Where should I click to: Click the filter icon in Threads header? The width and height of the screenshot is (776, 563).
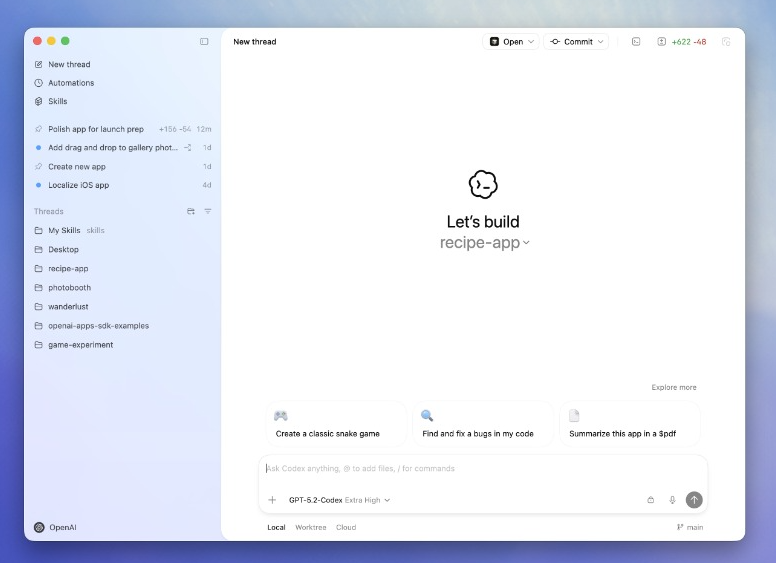(x=208, y=211)
